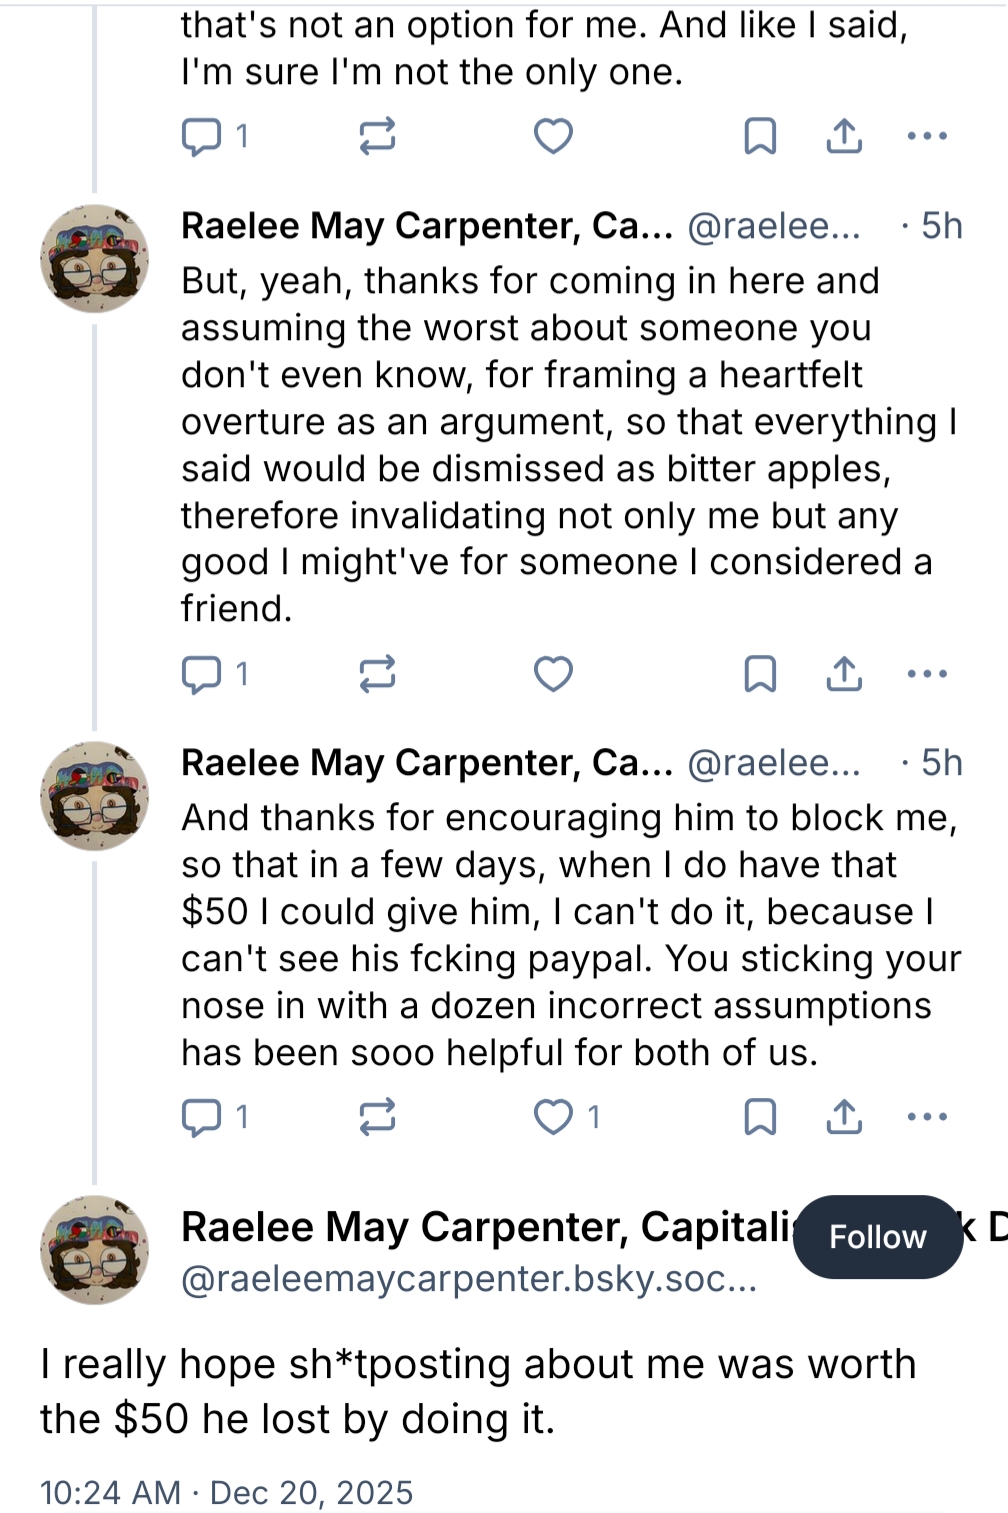Reply to the post about the $50 paypal
The width and height of the screenshot is (1008, 1513).
pyautogui.click(x=201, y=1116)
